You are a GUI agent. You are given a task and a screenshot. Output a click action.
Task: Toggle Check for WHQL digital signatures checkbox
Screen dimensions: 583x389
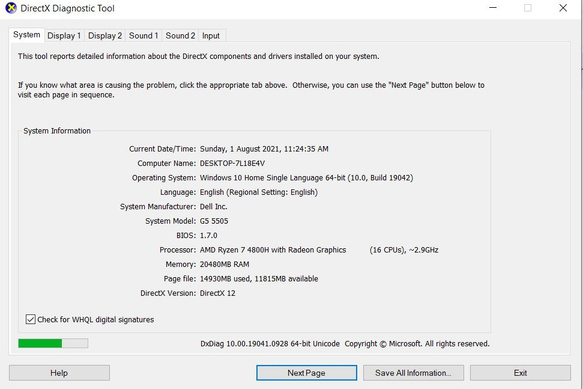coord(30,319)
